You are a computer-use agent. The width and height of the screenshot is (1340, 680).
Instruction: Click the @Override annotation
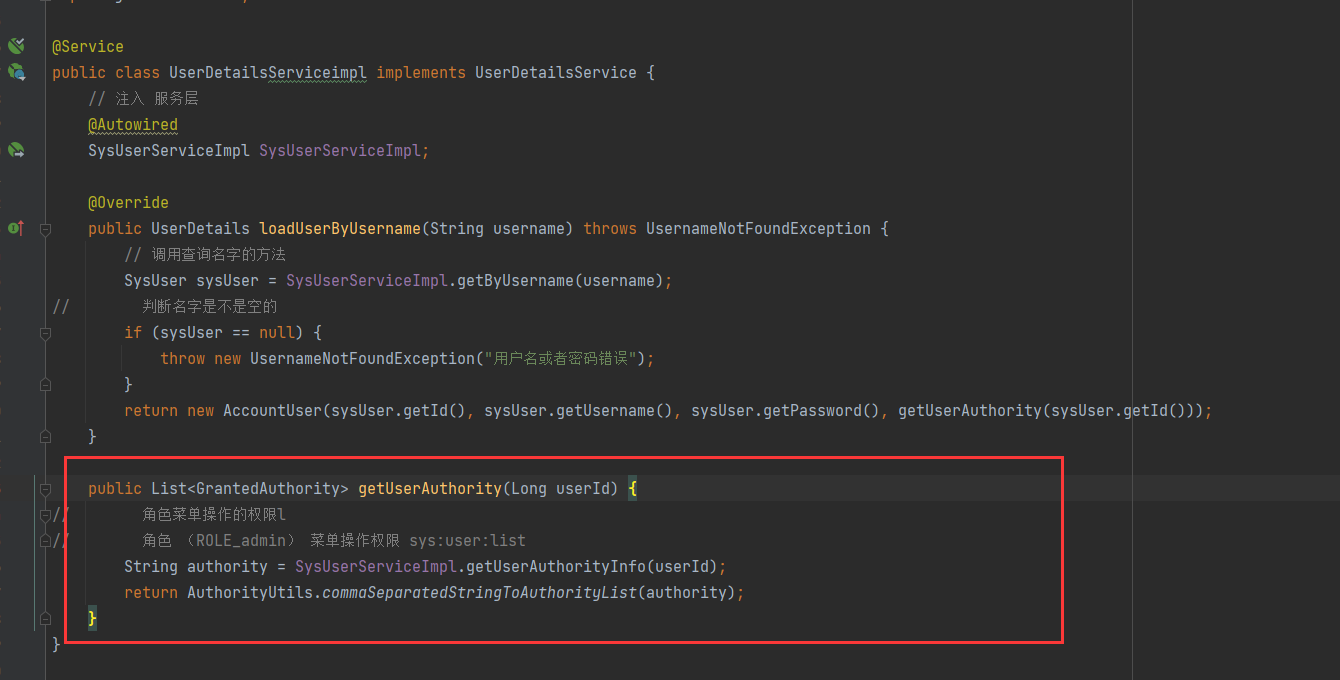coord(128,203)
